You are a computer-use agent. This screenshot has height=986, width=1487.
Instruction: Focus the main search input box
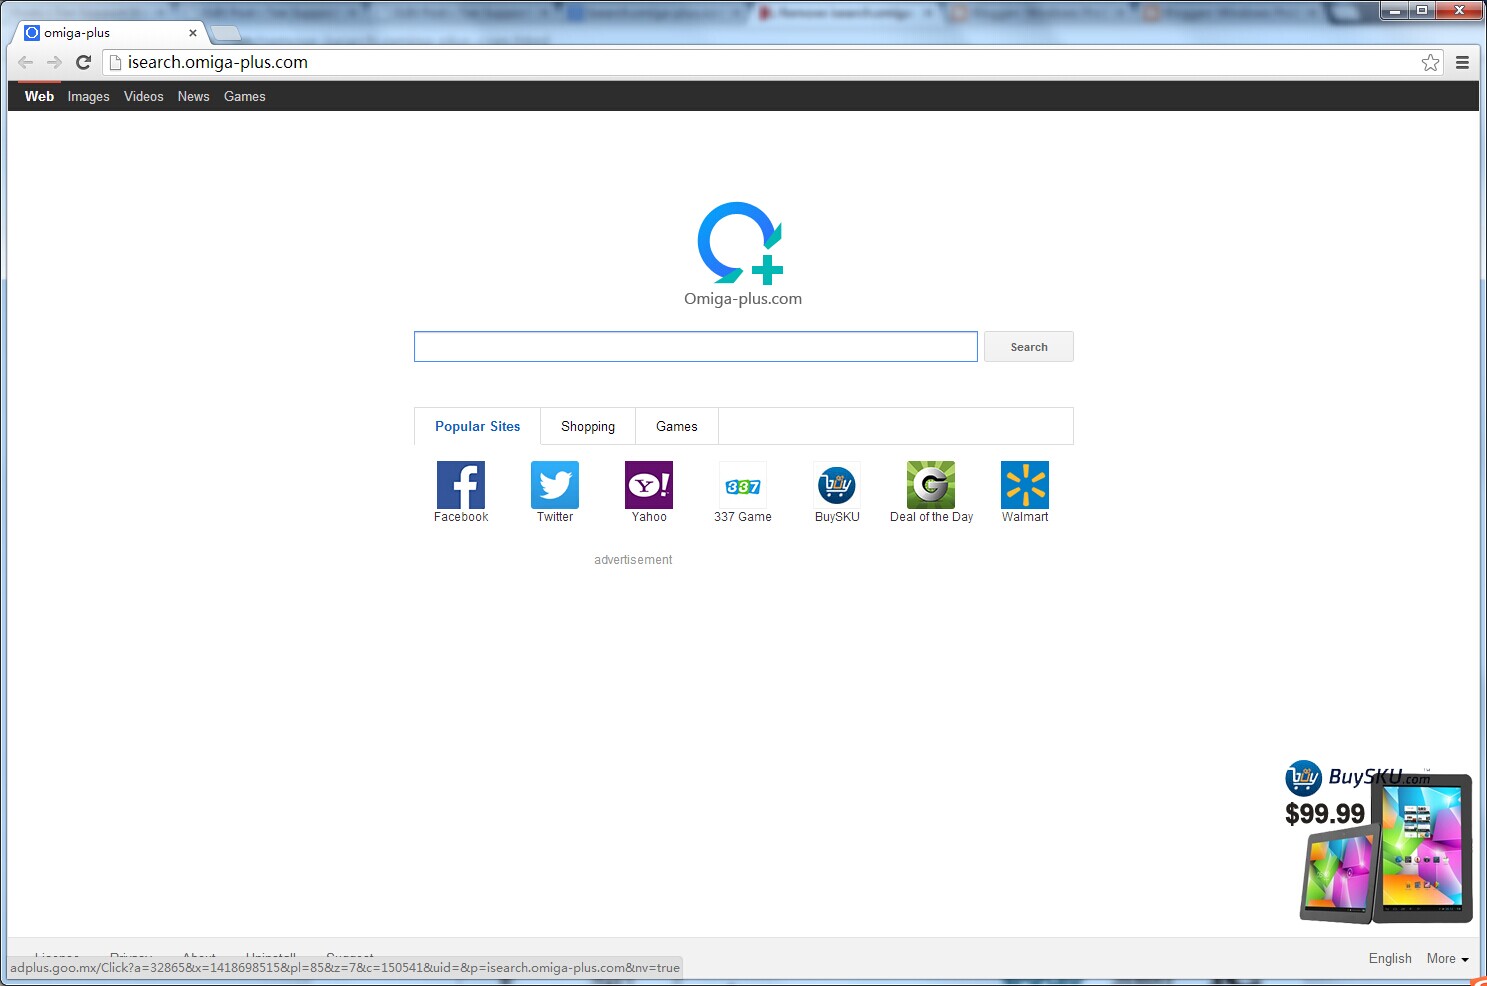point(696,347)
